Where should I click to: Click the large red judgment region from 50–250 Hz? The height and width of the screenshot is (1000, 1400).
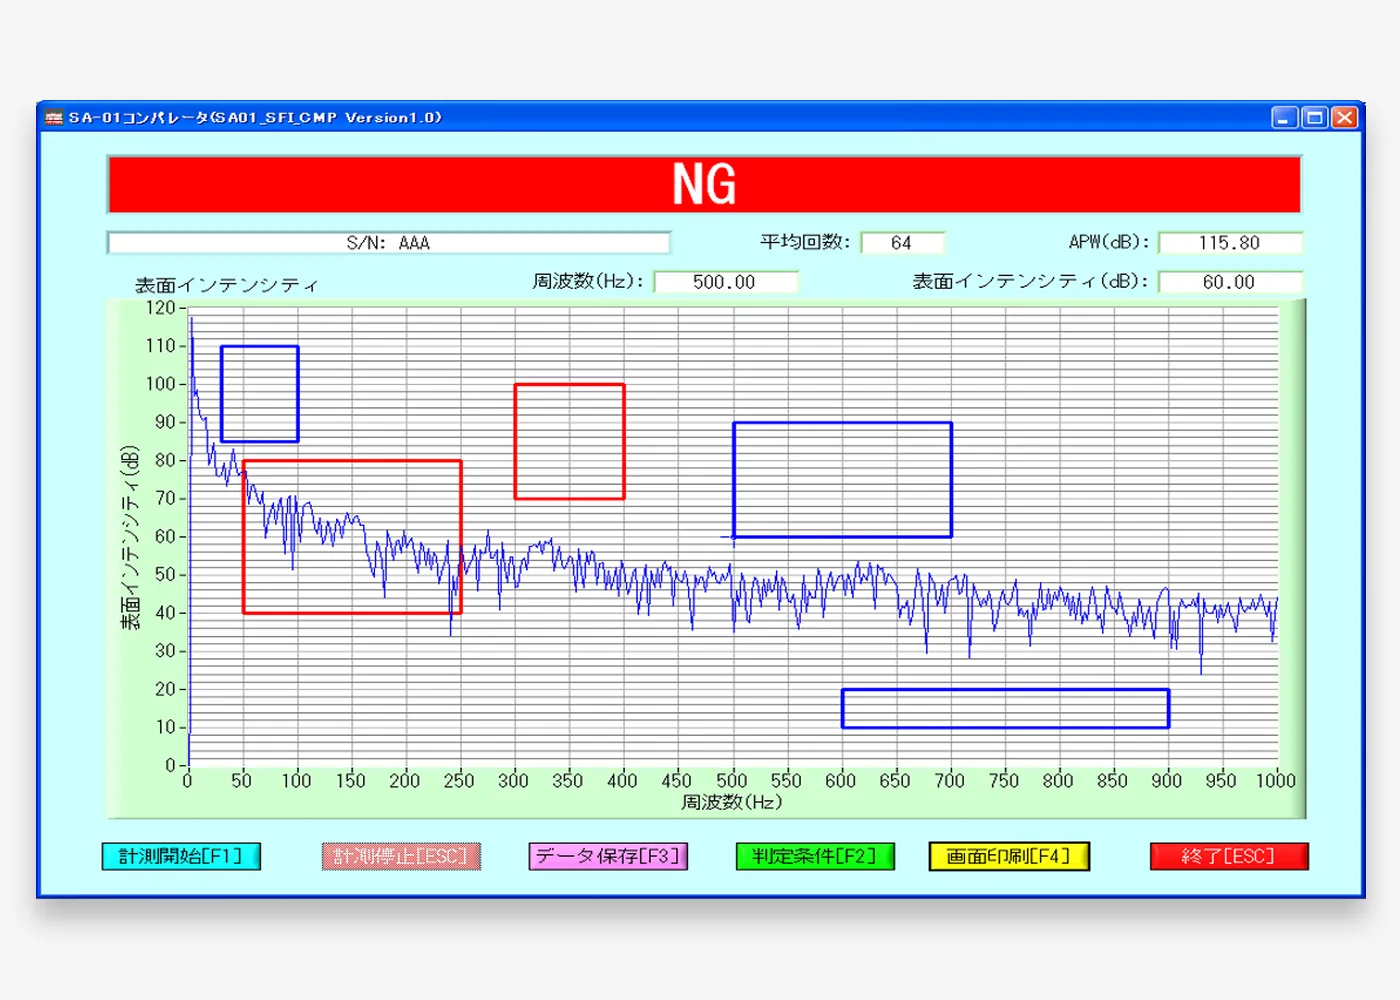point(352,537)
